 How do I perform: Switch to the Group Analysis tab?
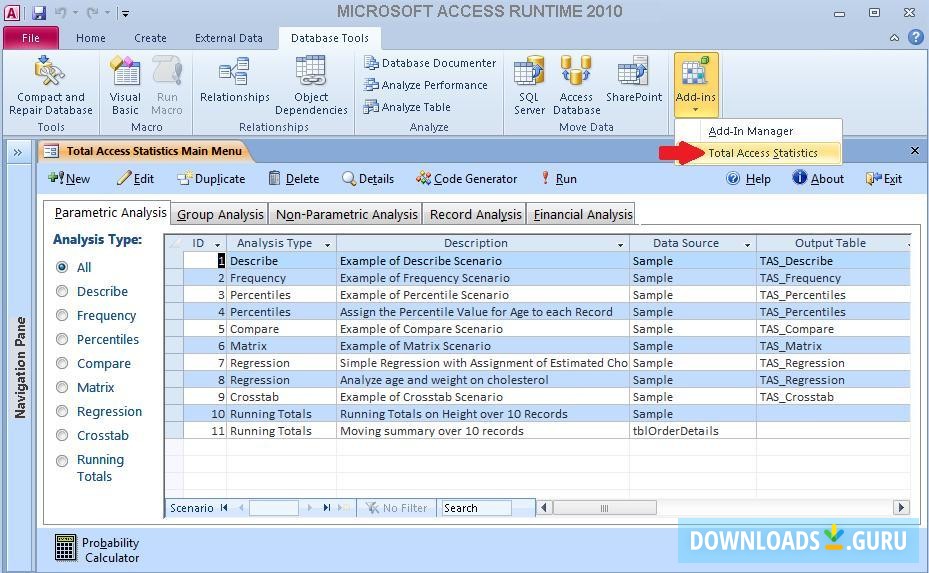[220, 215]
